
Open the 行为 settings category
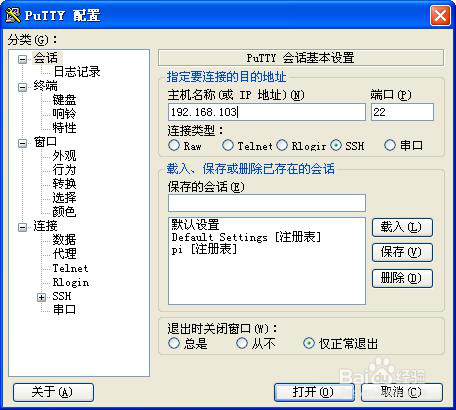click(x=64, y=170)
